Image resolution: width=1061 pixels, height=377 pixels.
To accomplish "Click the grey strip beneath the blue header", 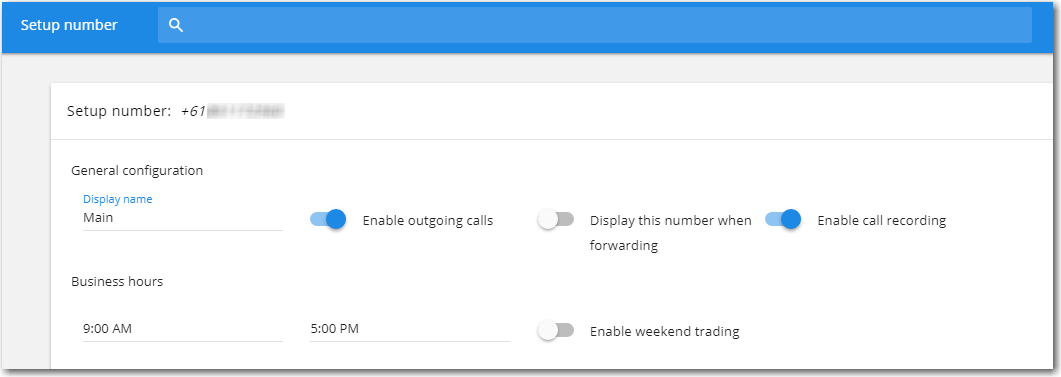I will pos(530,68).
